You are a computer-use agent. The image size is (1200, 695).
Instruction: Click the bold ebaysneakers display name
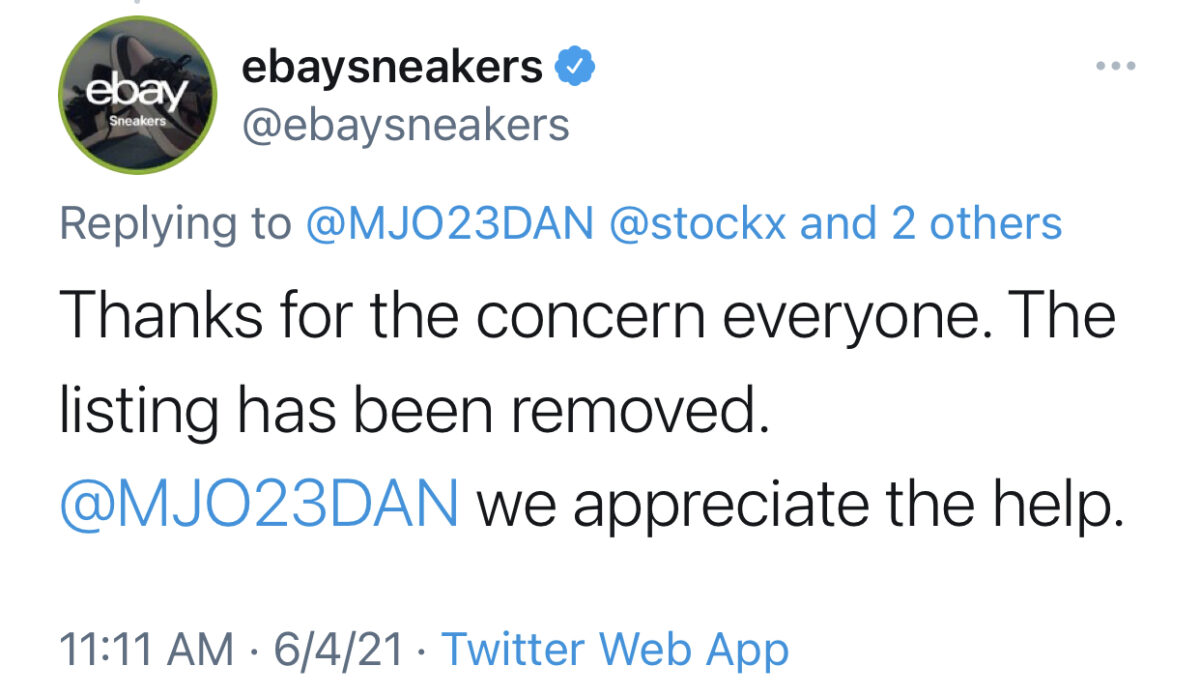tap(392, 67)
